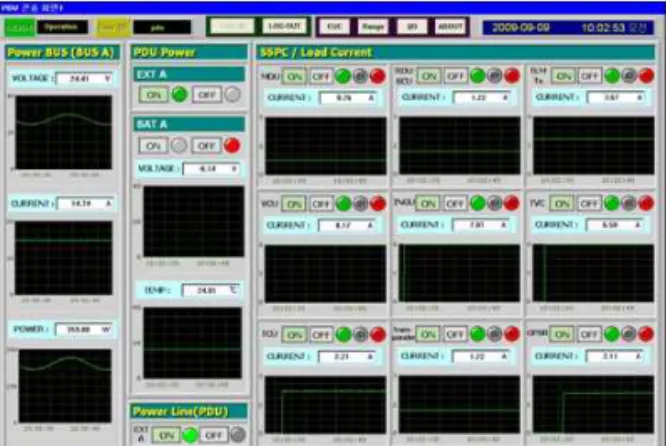Click gray middle lamp of GPSR channel
The height and width of the screenshot is (446, 666).
pos(629,334)
